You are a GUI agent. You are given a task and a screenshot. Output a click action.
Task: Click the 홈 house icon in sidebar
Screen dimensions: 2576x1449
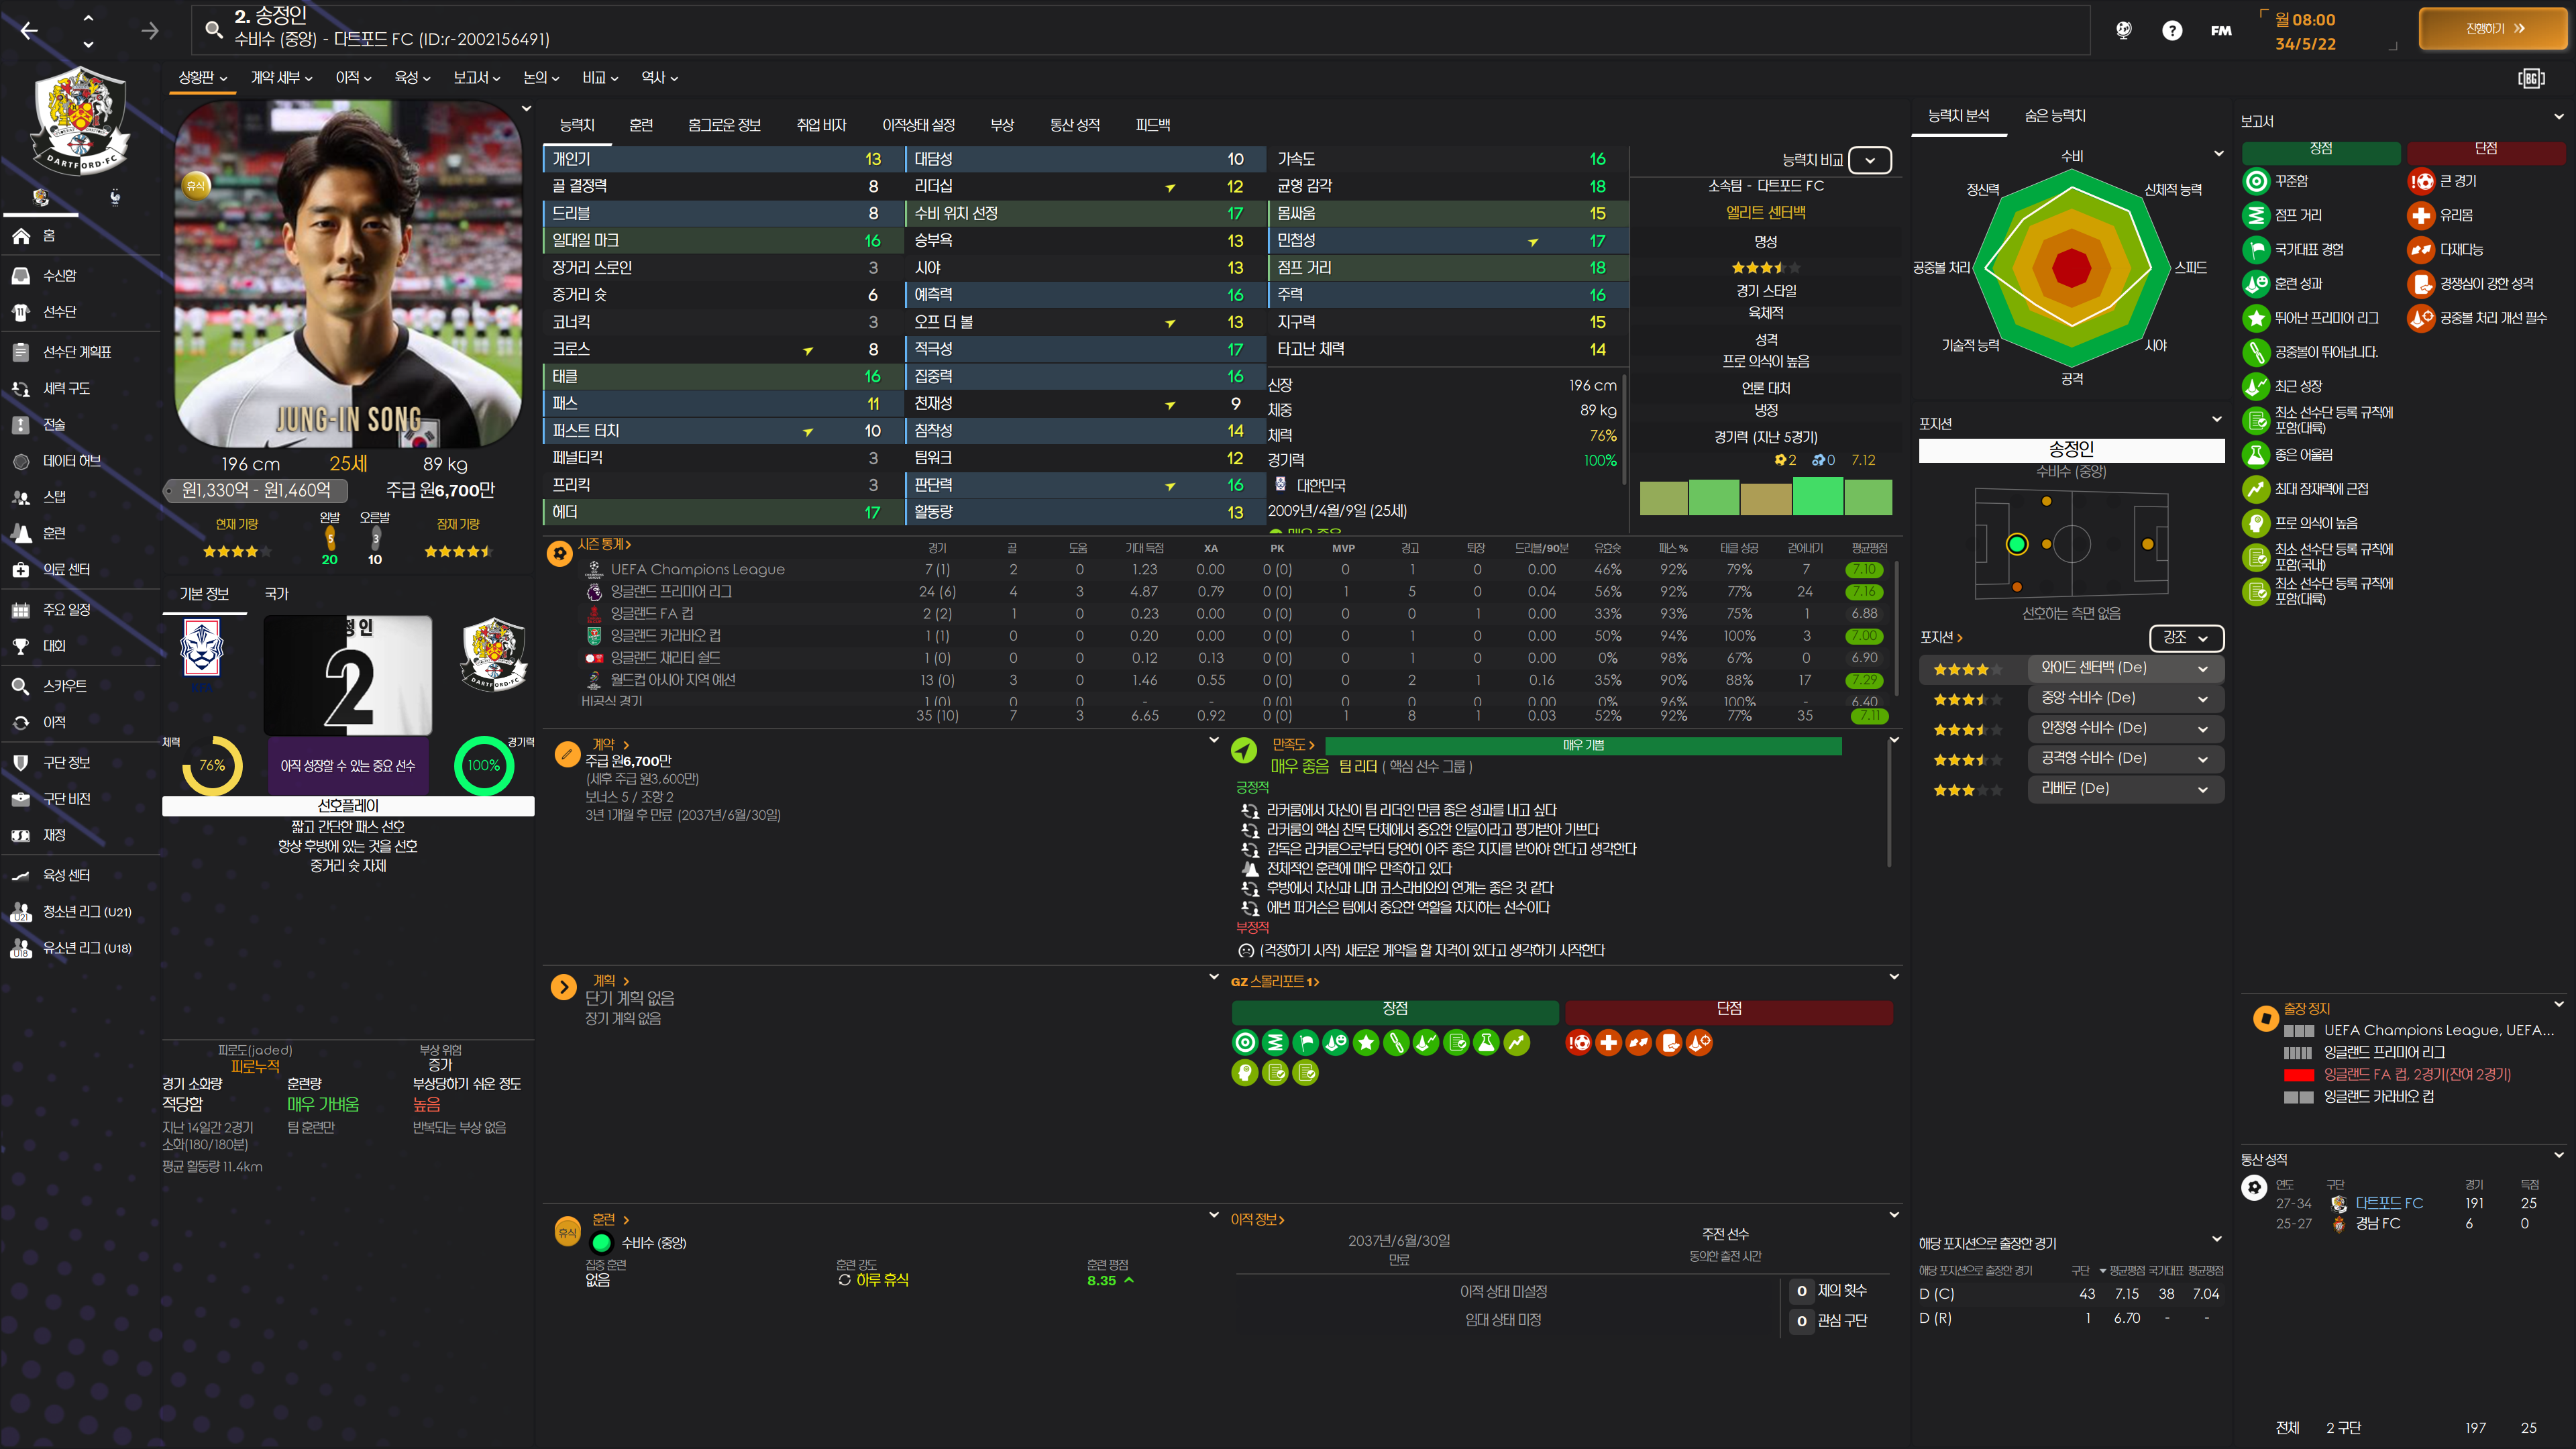(x=21, y=236)
